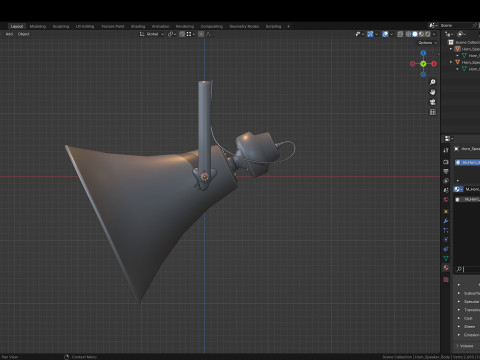Viewport: 480px width, 360px height.
Task: Open the Tool properties tab
Action: tap(446, 150)
